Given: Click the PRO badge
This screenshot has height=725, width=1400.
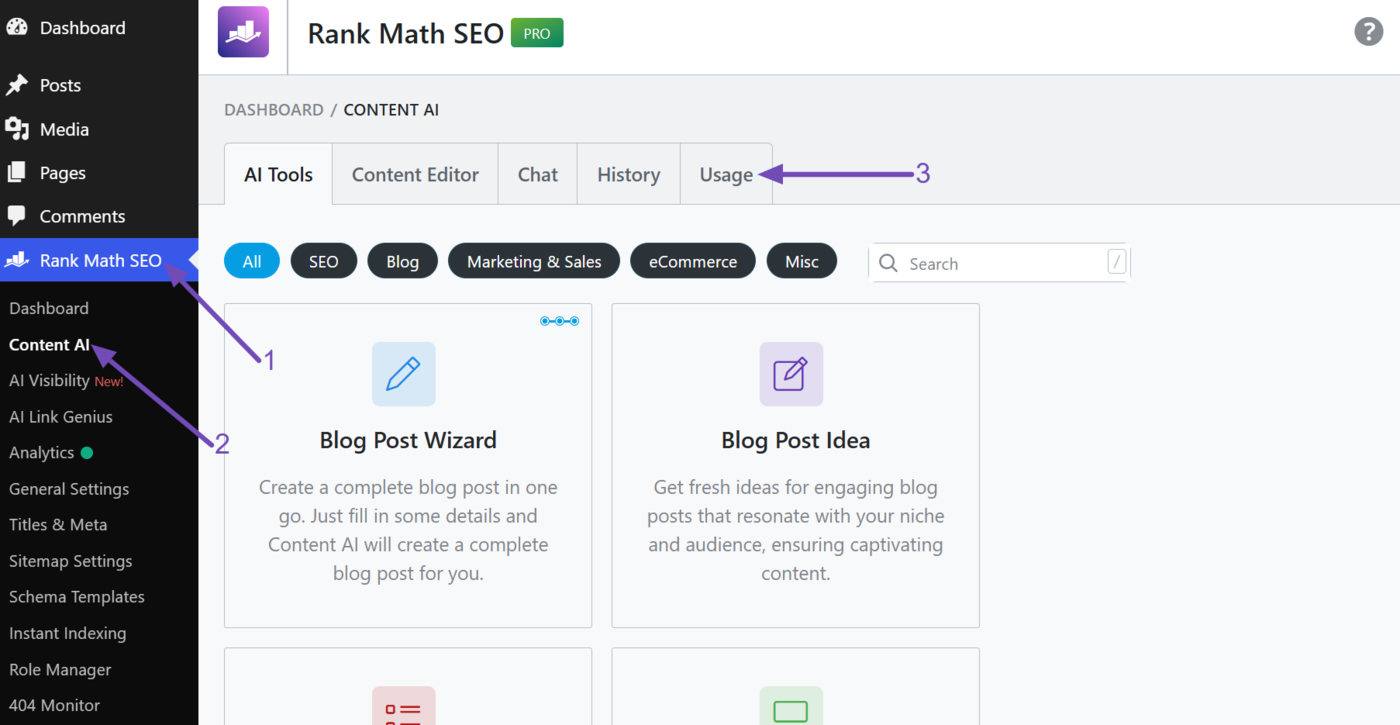Looking at the screenshot, I should tap(537, 33).
